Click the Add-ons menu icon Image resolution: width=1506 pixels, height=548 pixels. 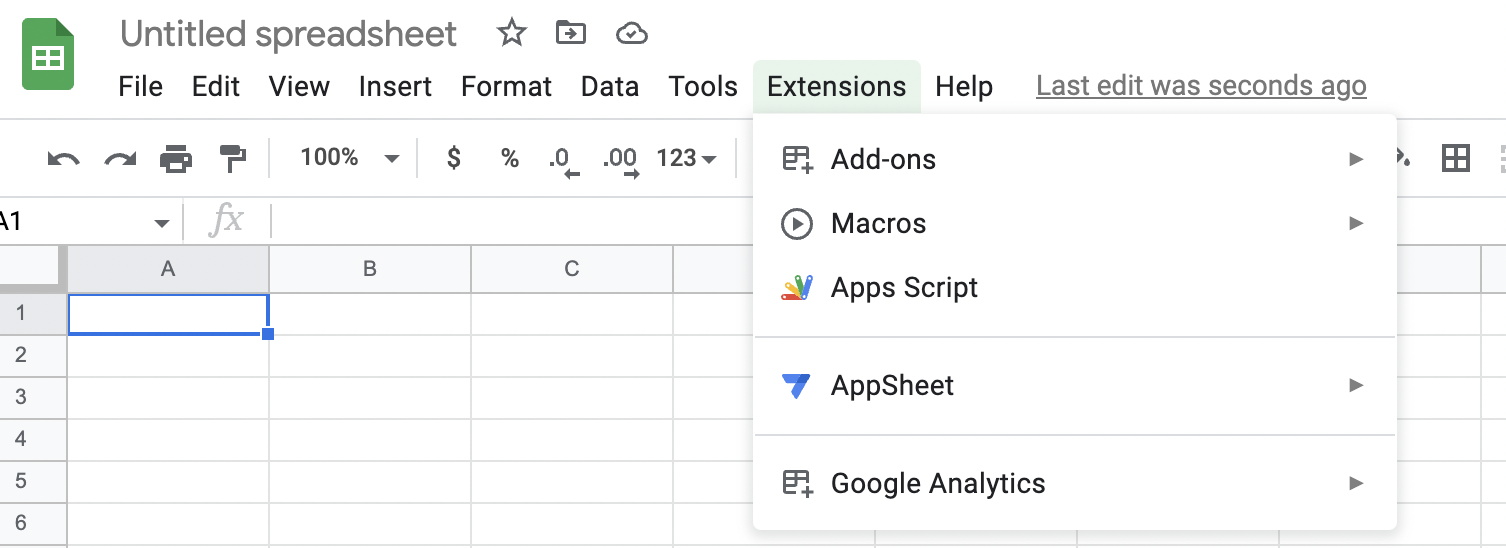(x=797, y=159)
